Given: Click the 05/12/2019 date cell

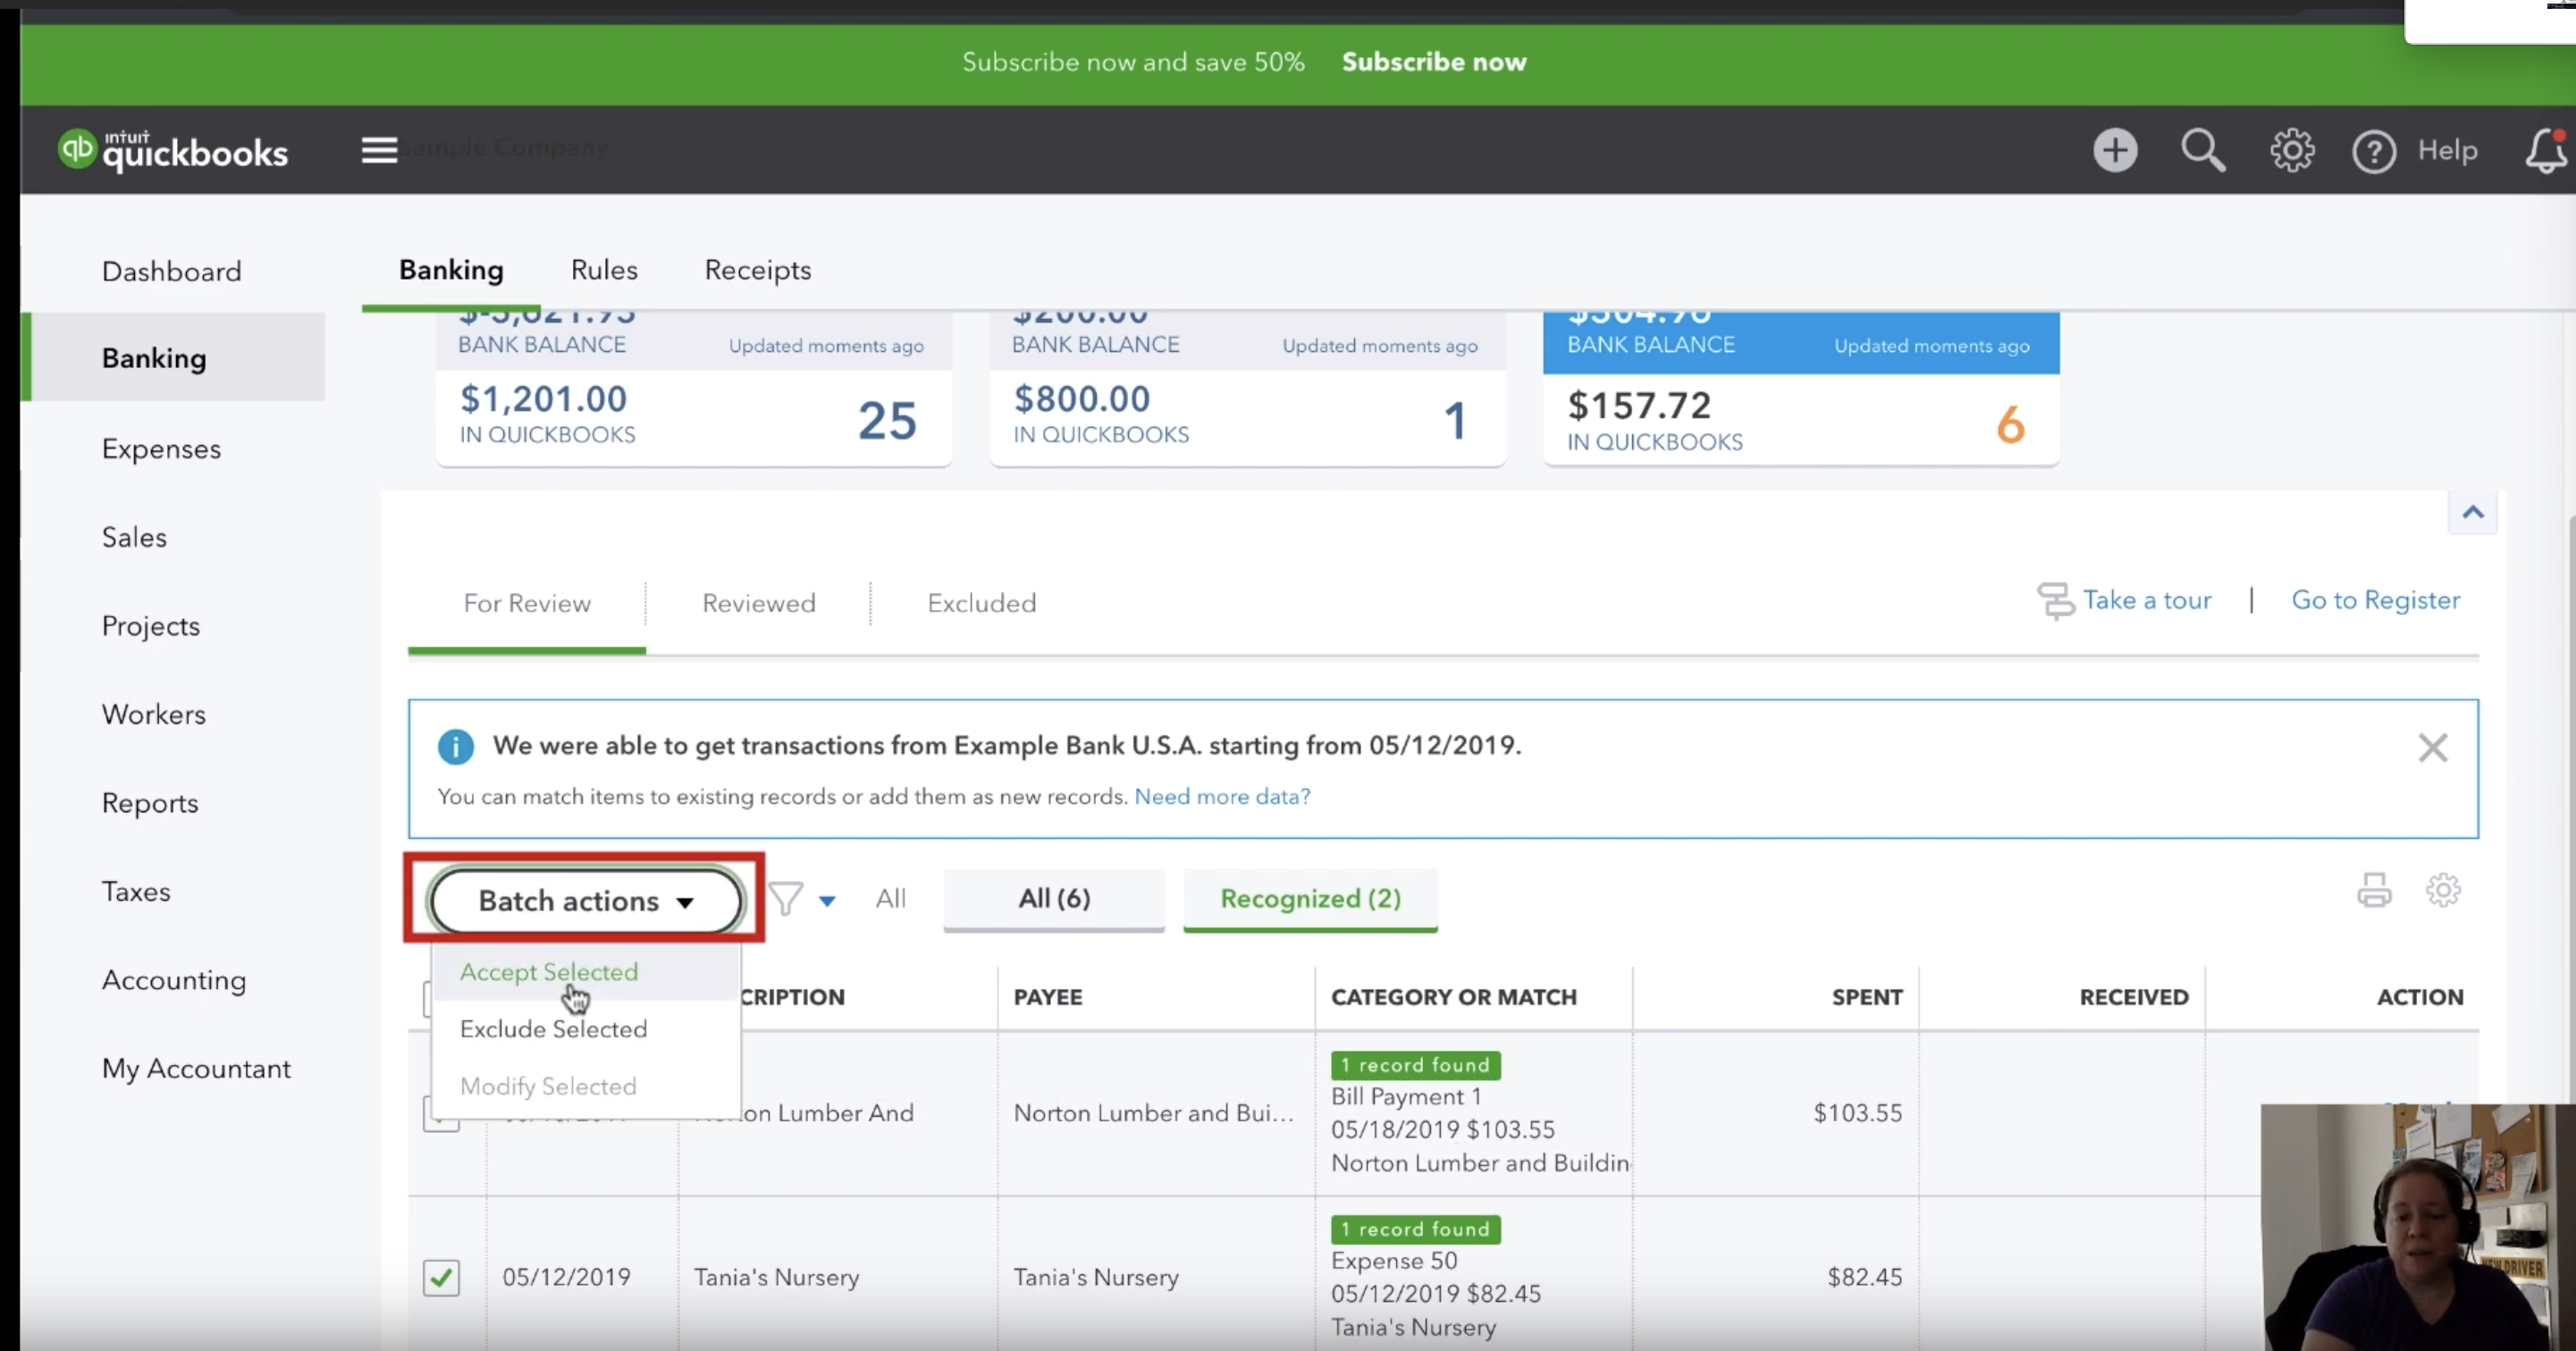Looking at the screenshot, I should coord(567,1277).
